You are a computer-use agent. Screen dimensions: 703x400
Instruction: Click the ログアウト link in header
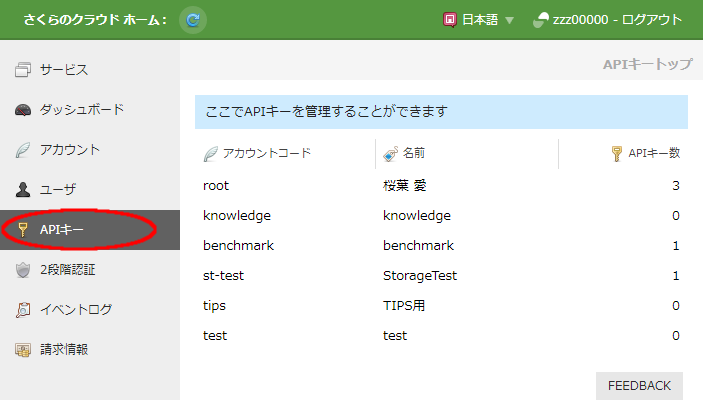tap(652, 20)
